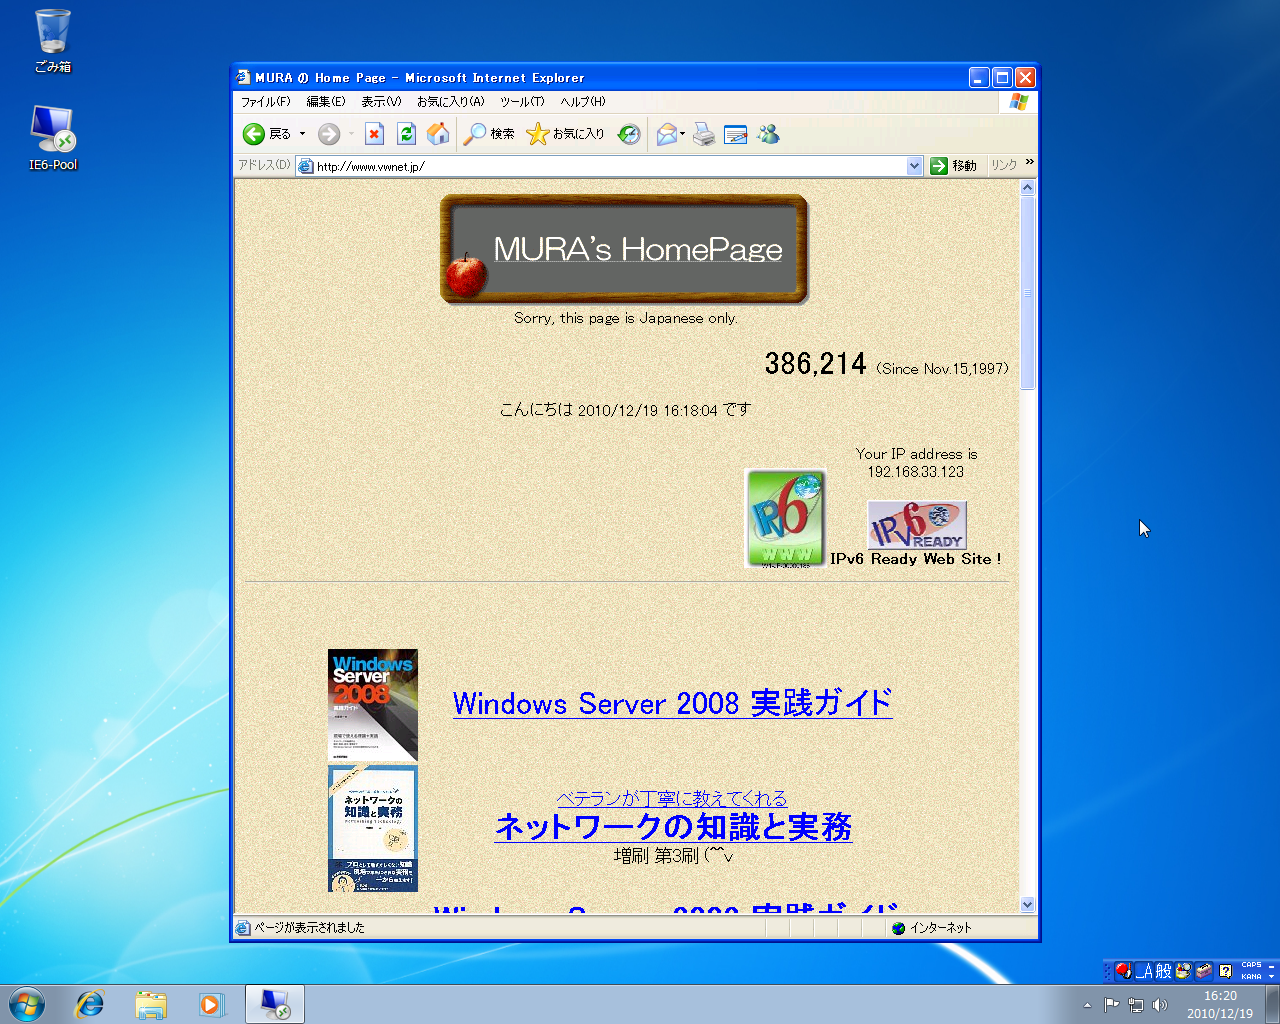Click the network tray icon
The image size is (1280, 1024).
pyautogui.click(x=1136, y=1005)
